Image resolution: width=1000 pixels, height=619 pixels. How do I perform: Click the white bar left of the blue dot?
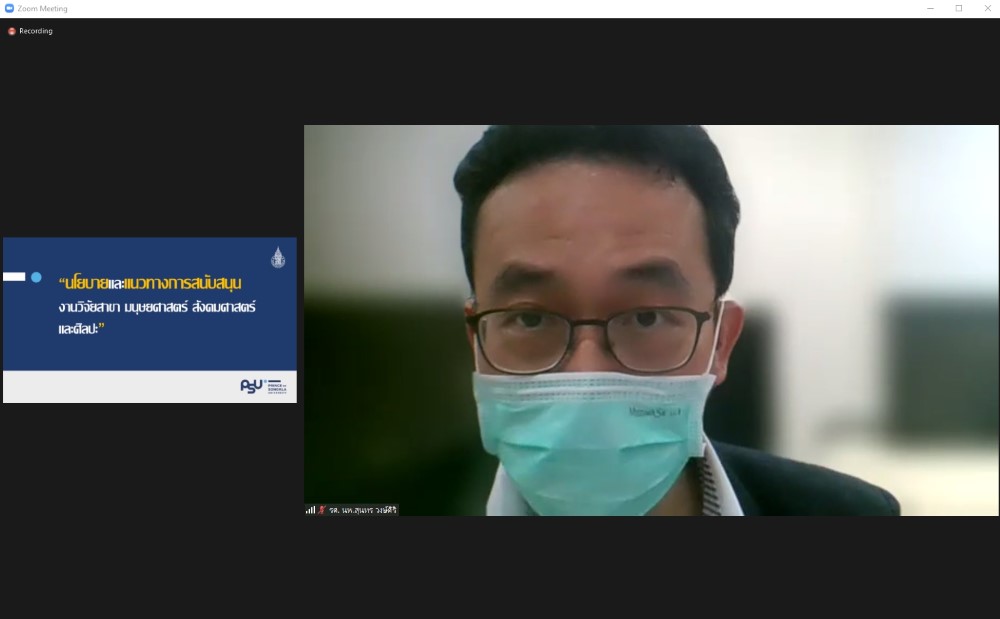(x=14, y=277)
